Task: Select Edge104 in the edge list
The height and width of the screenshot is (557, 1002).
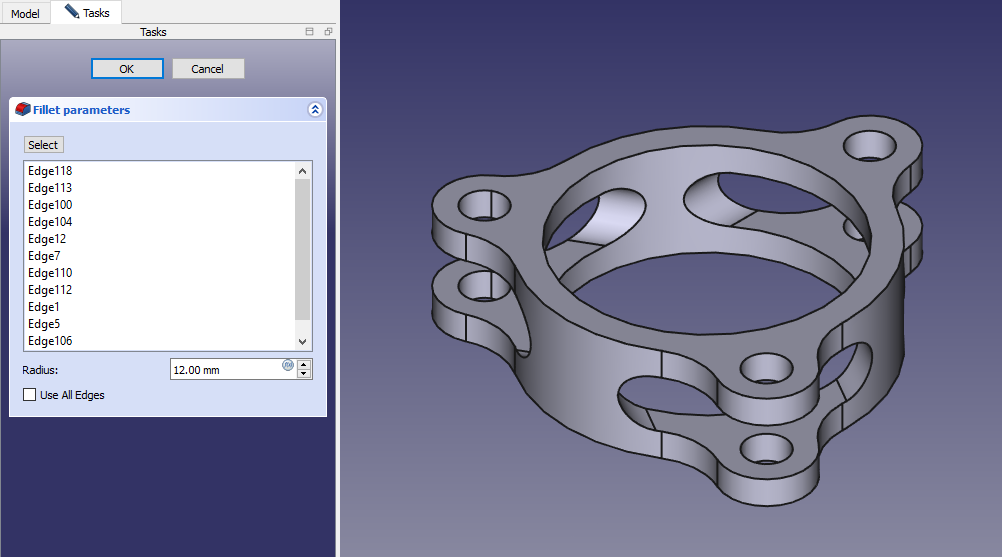Action: coord(50,222)
